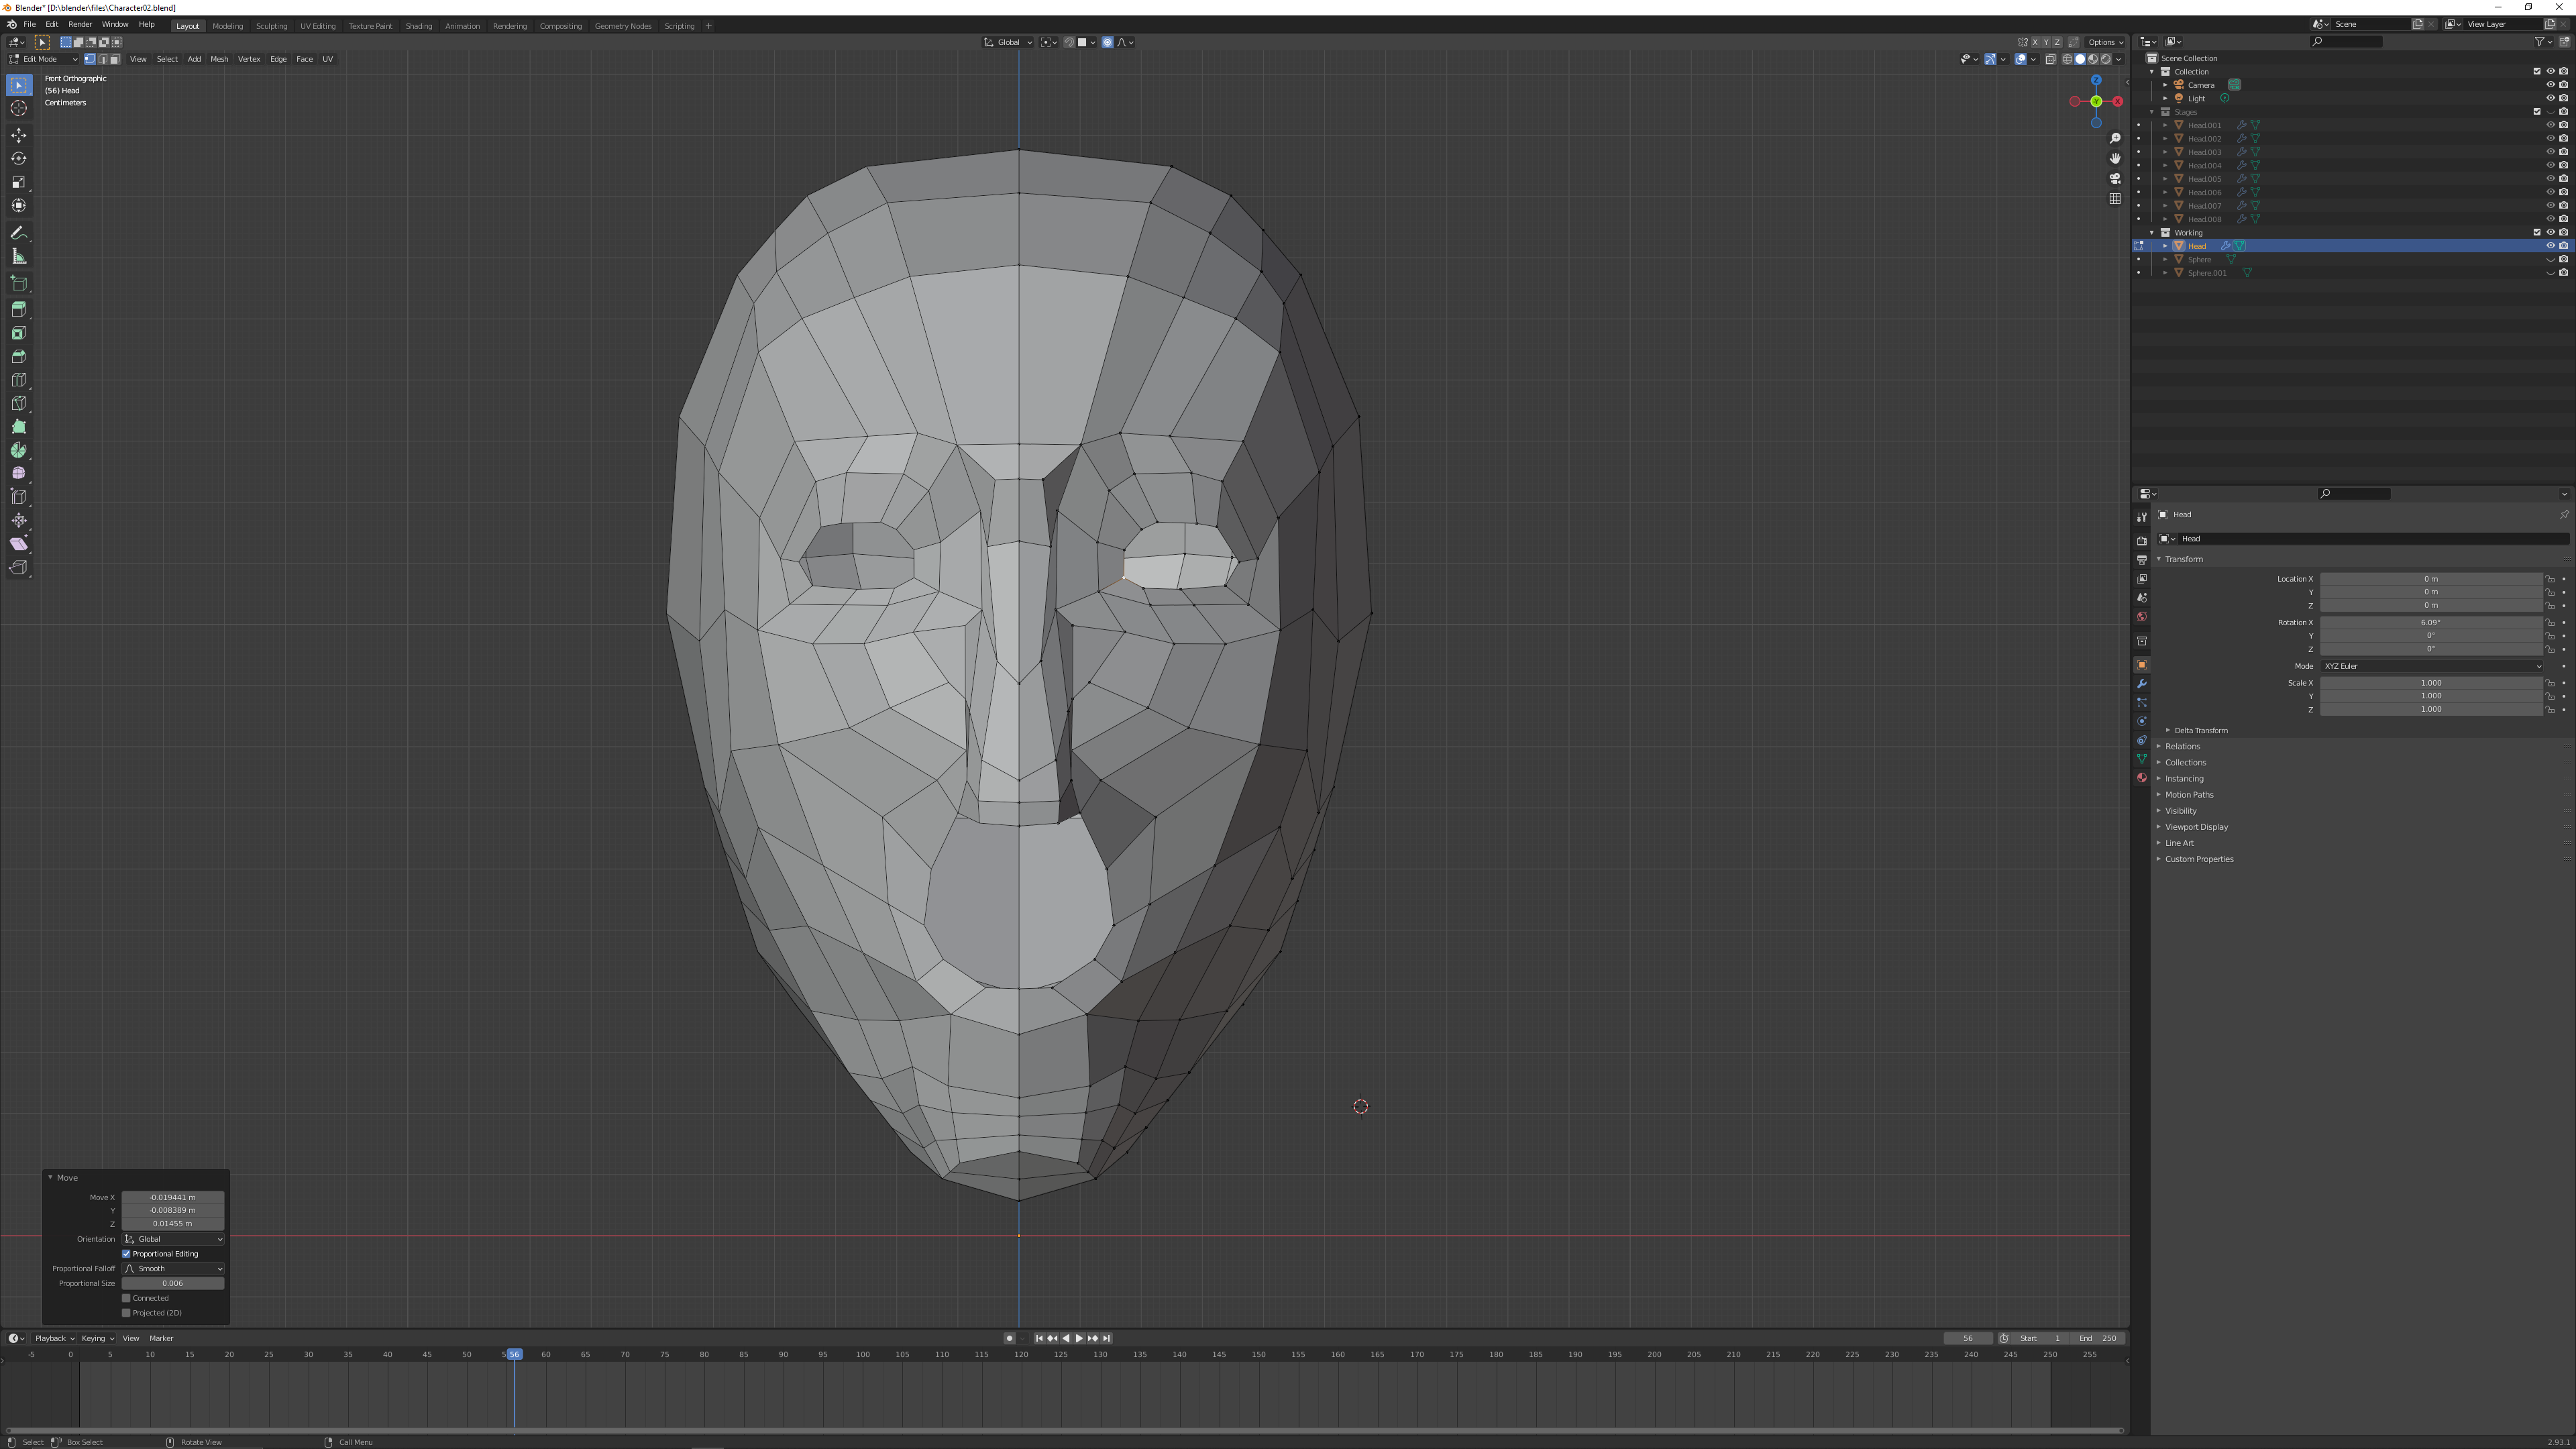
Task: Choose the Measure ruler tool
Action: pyautogui.click(x=19, y=257)
